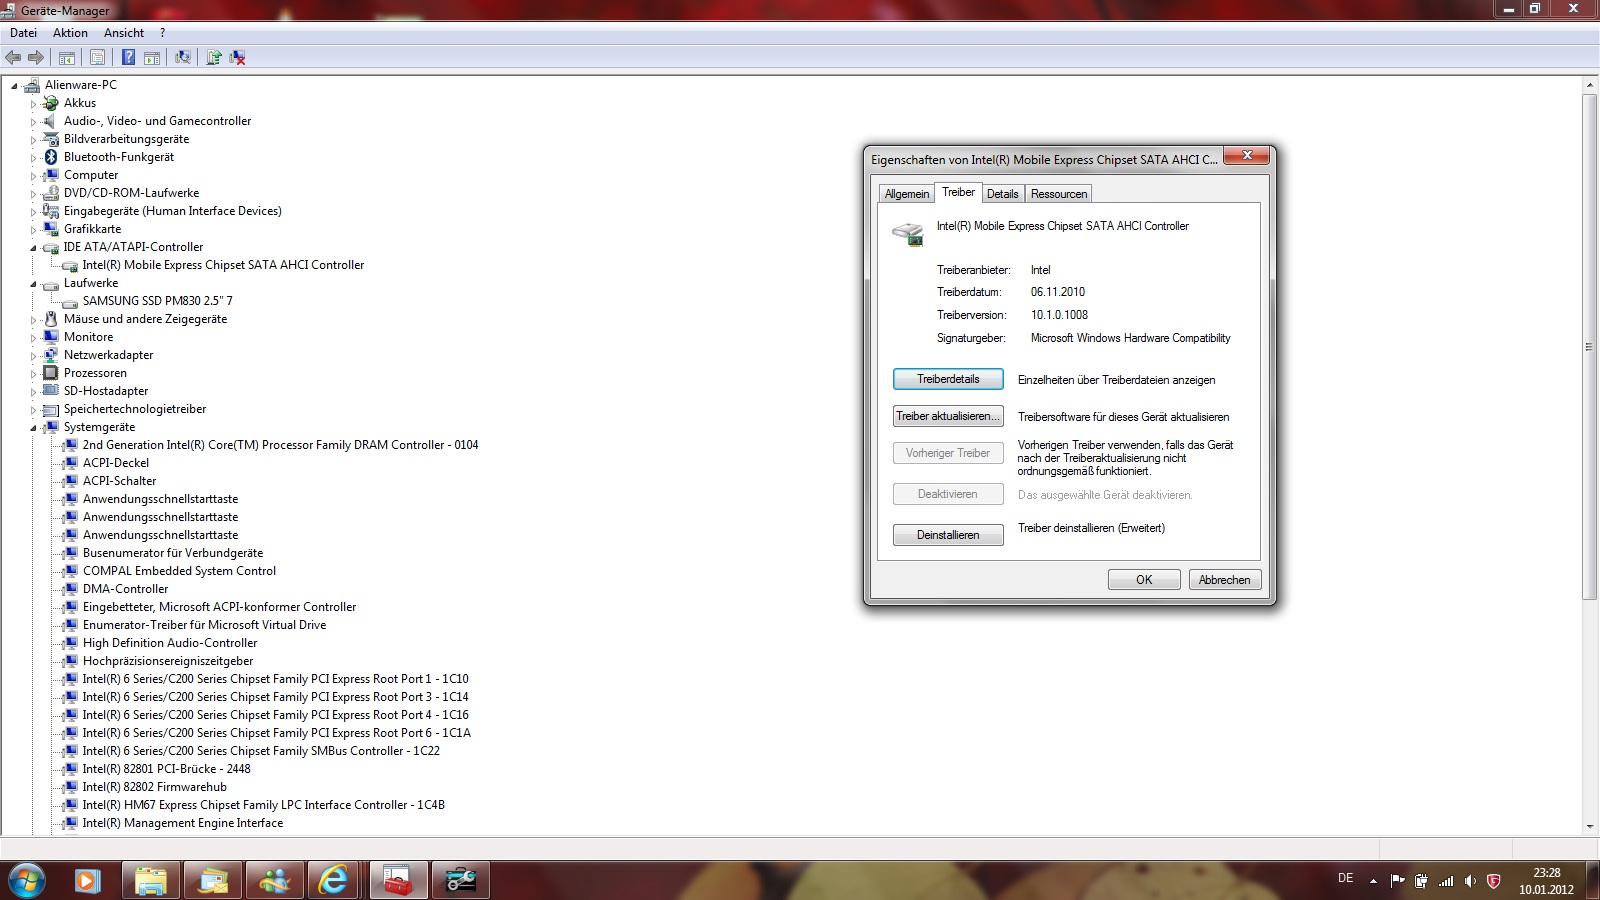Image resolution: width=1600 pixels, height=900 pixels.
Task: Expand the Netzwerkadapter category
Action: pyautogui.click(x=33, y=356)
